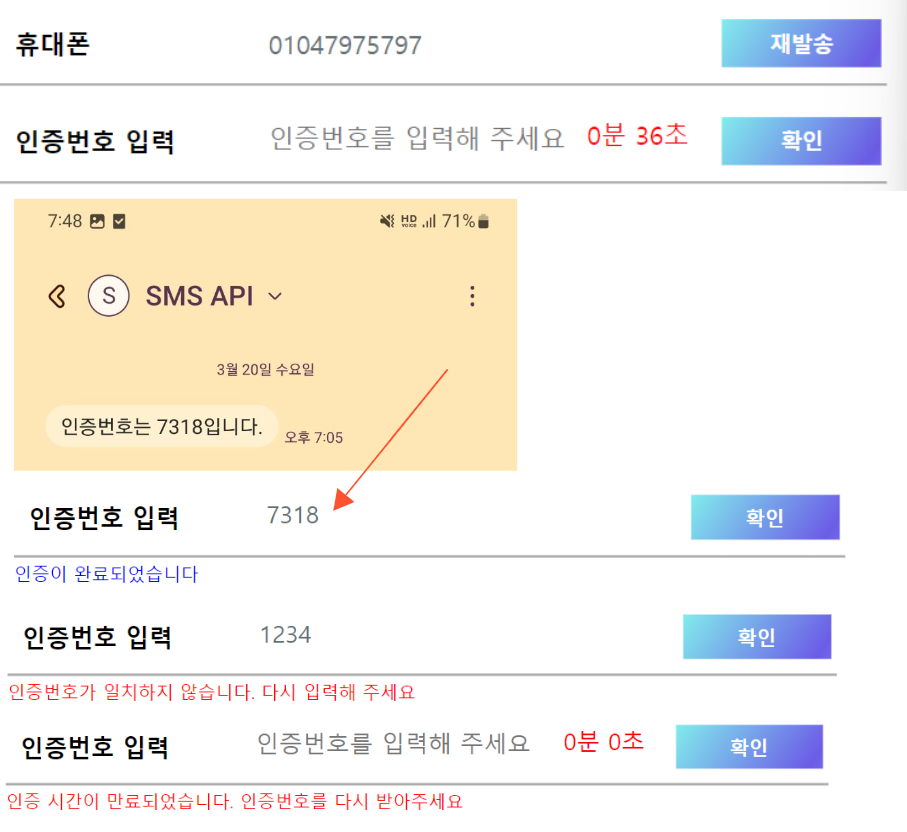Open the three-dot more options menu
The height and width of the screenshot is (832, 907).
pyautogui.click(x=472, y=296)
